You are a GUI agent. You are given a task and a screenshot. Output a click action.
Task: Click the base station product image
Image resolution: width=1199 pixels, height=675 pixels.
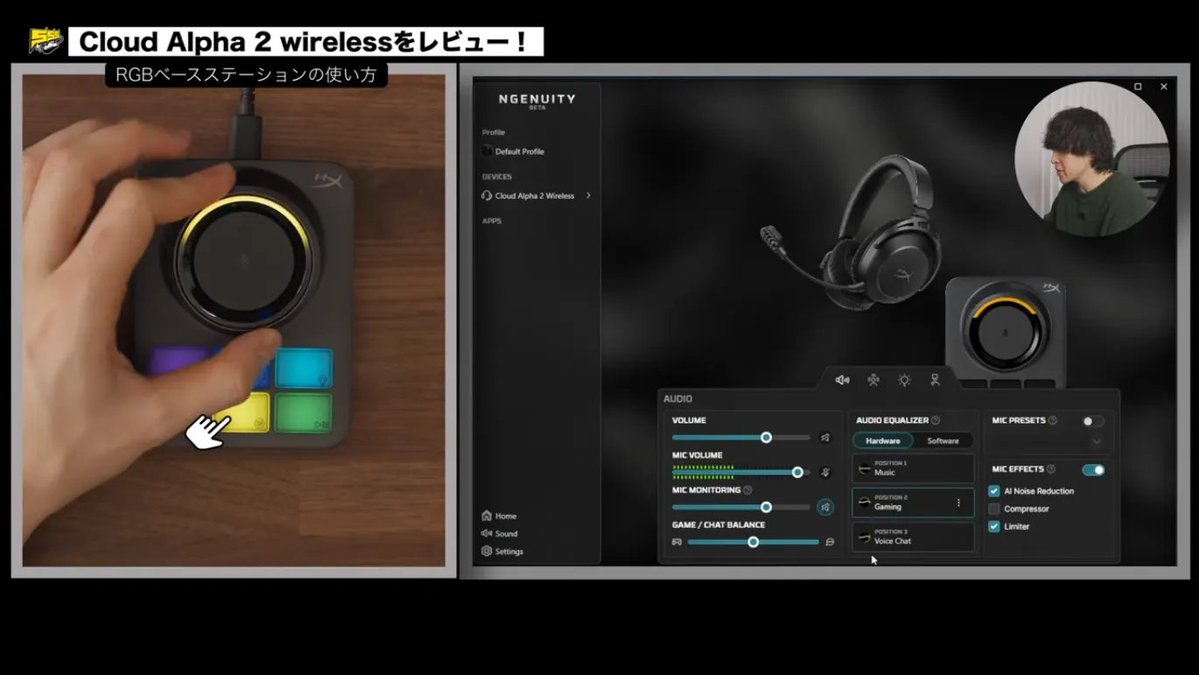1006,333
